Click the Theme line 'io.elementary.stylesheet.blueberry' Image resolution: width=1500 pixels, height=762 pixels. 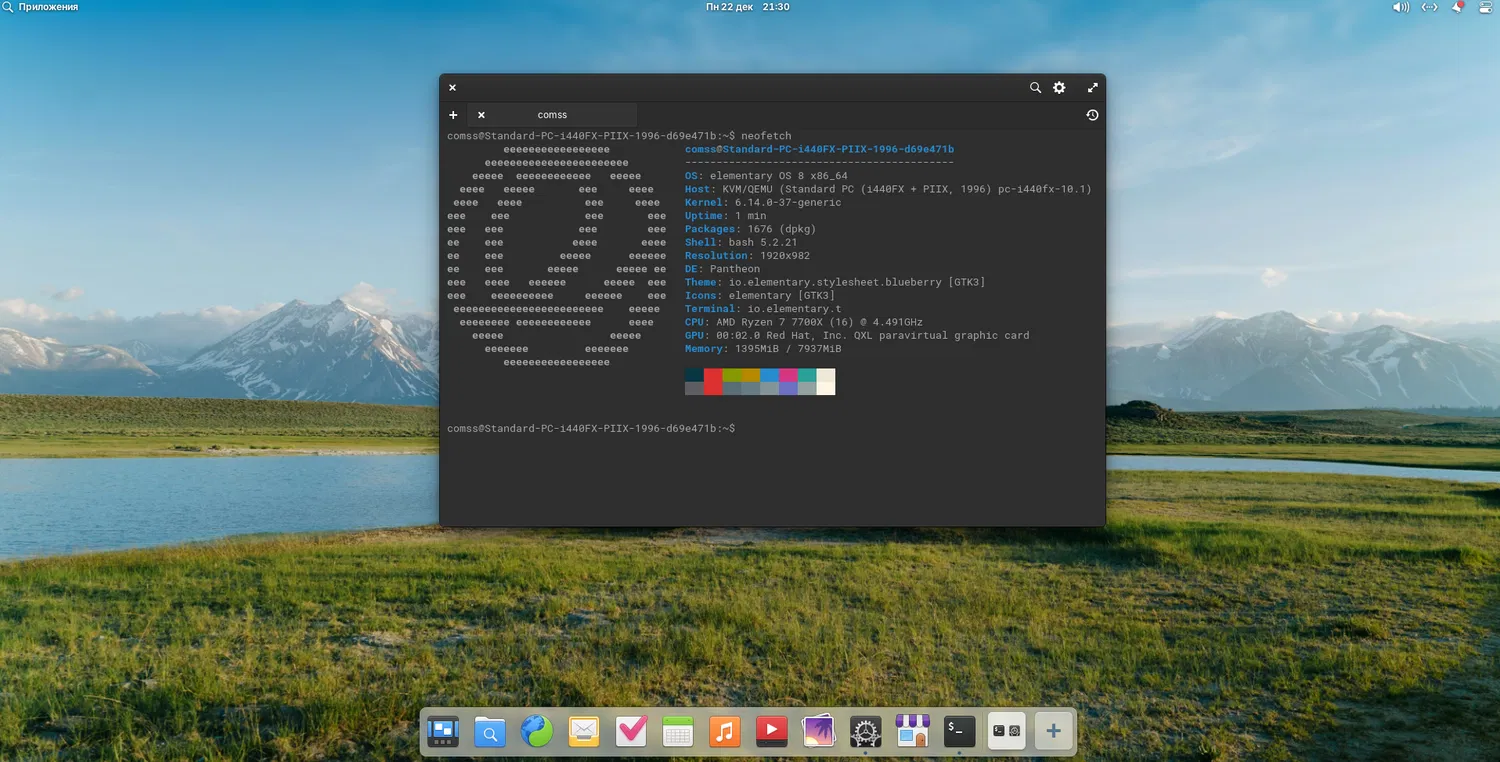pos(835,282)
